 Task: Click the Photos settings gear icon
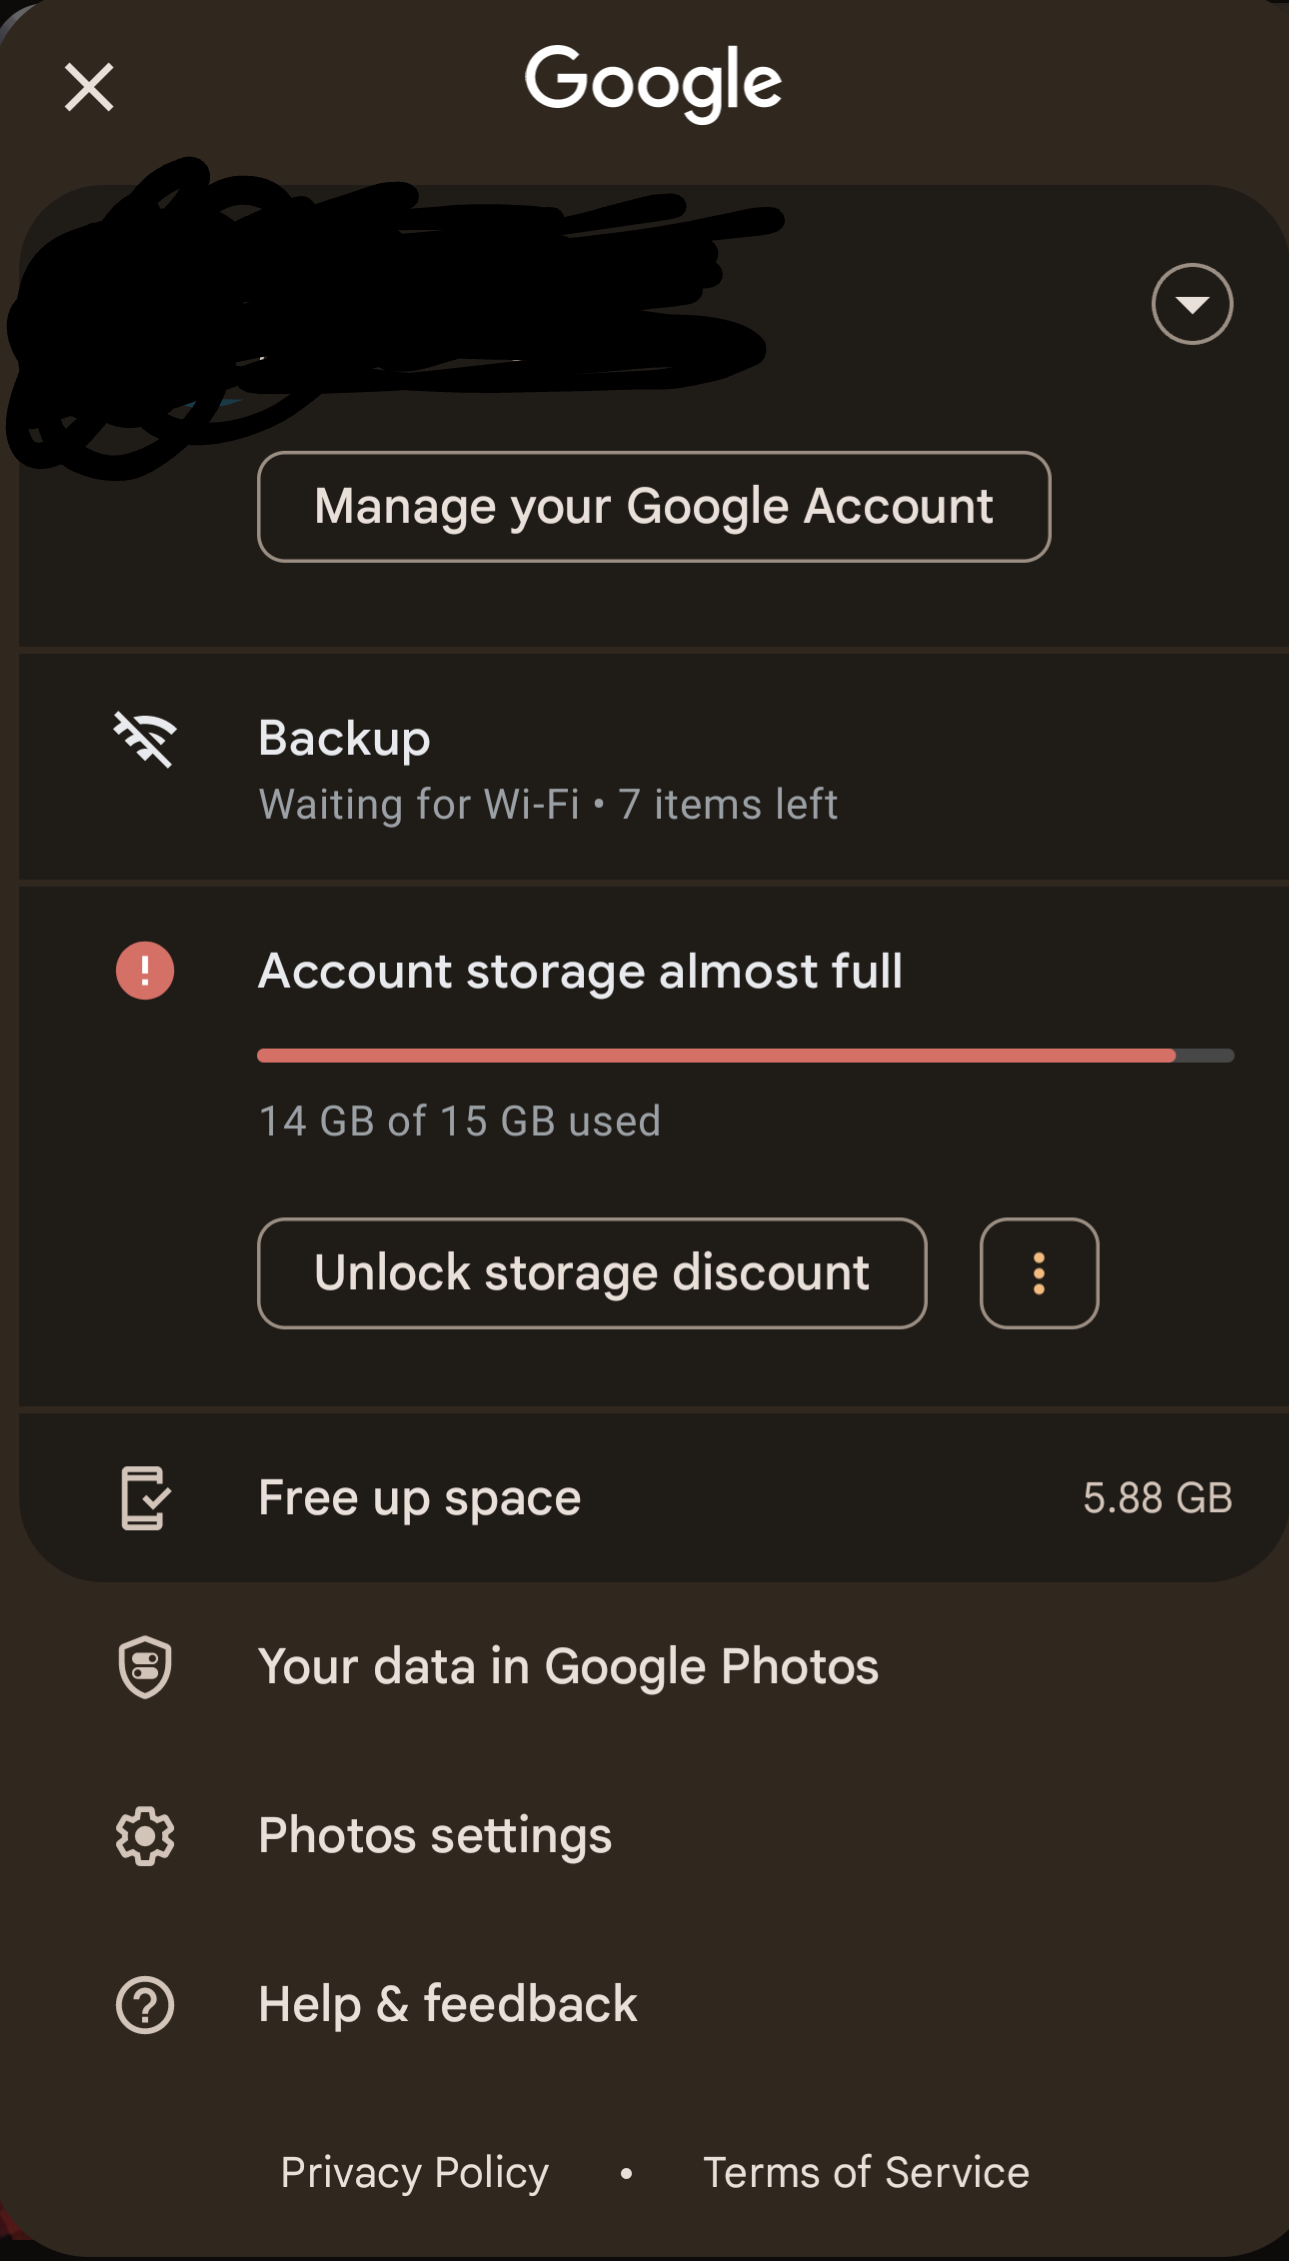(x=145, y=1836)
